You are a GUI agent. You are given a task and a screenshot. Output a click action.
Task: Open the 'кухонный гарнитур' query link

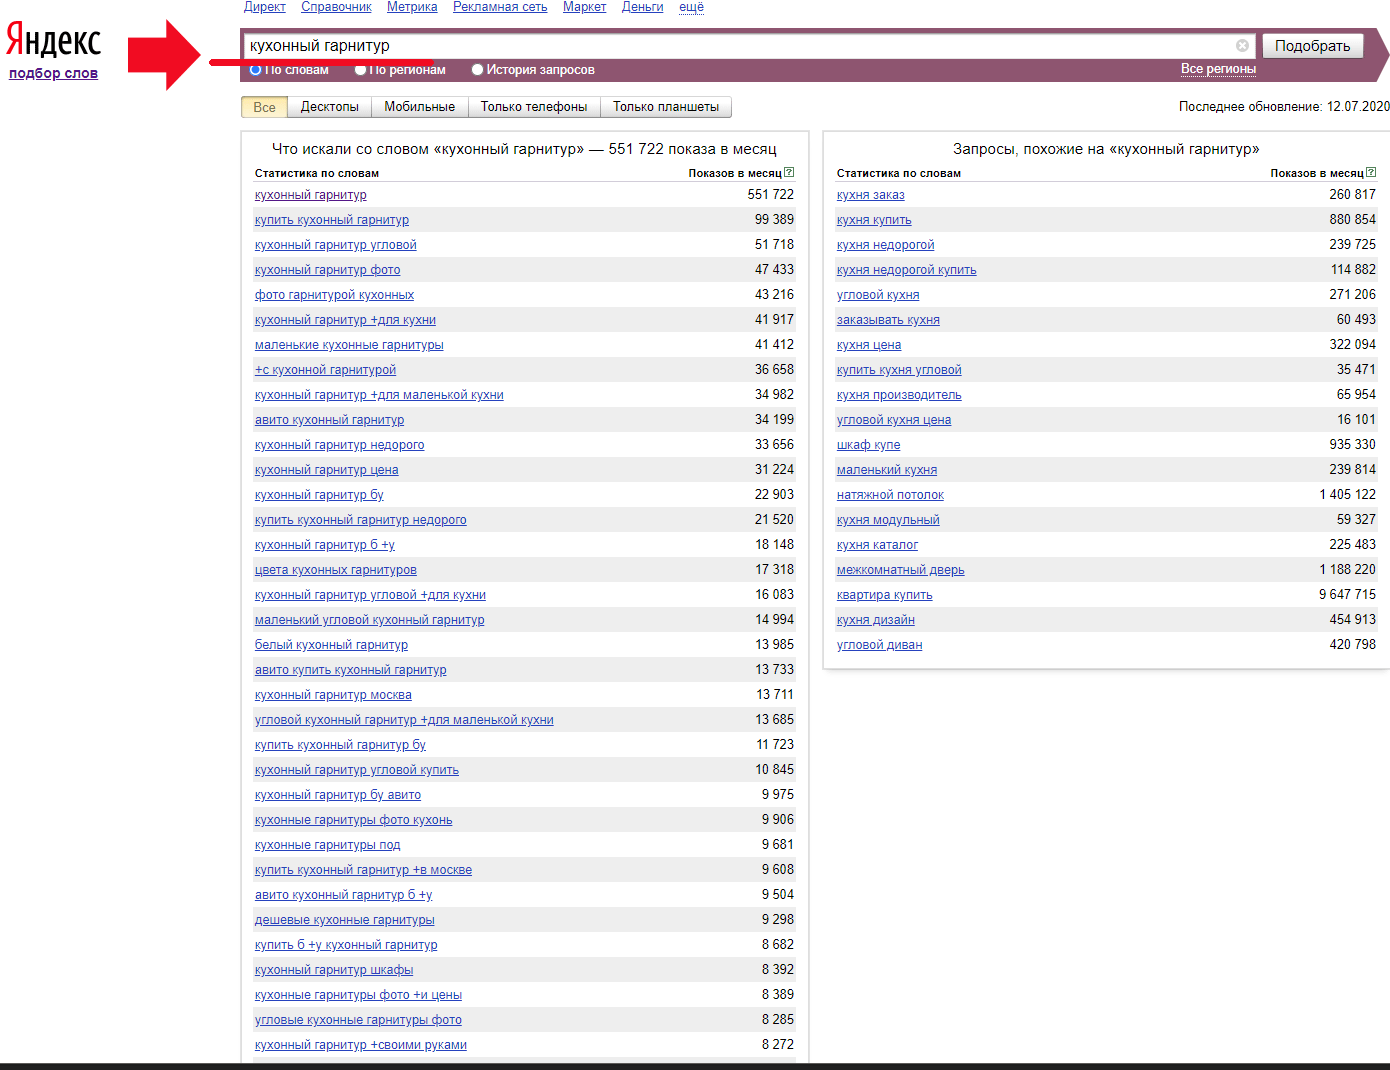(310, 195)
